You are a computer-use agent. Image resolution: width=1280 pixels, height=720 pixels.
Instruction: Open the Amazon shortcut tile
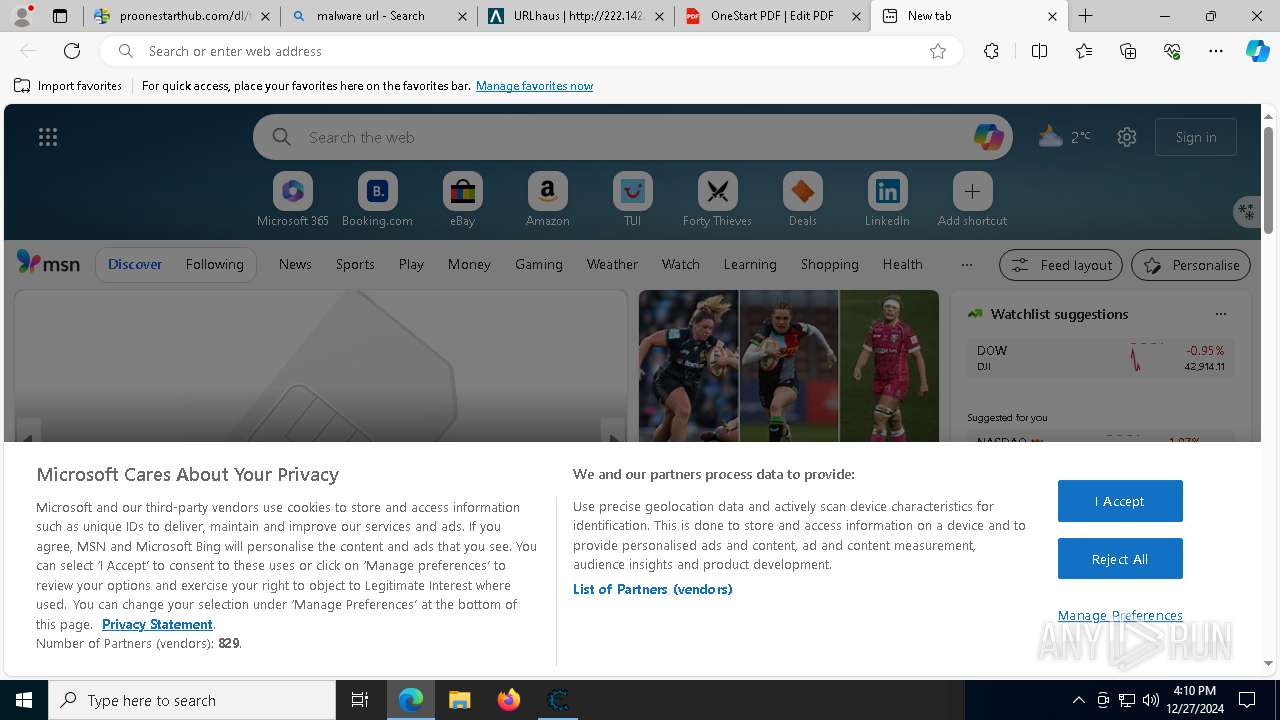click(x=547, y=200)
